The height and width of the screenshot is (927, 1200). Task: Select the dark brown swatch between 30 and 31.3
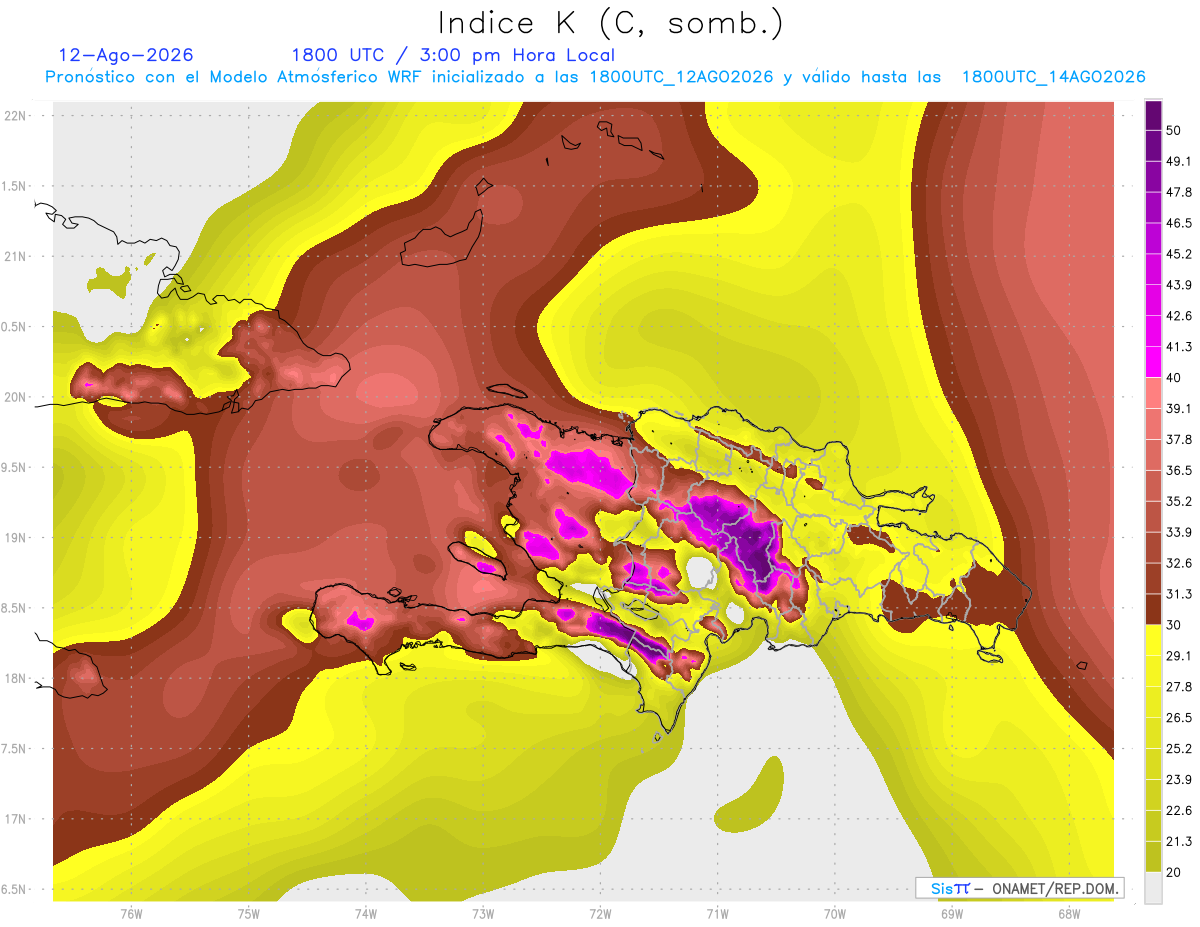(1153, 609)
